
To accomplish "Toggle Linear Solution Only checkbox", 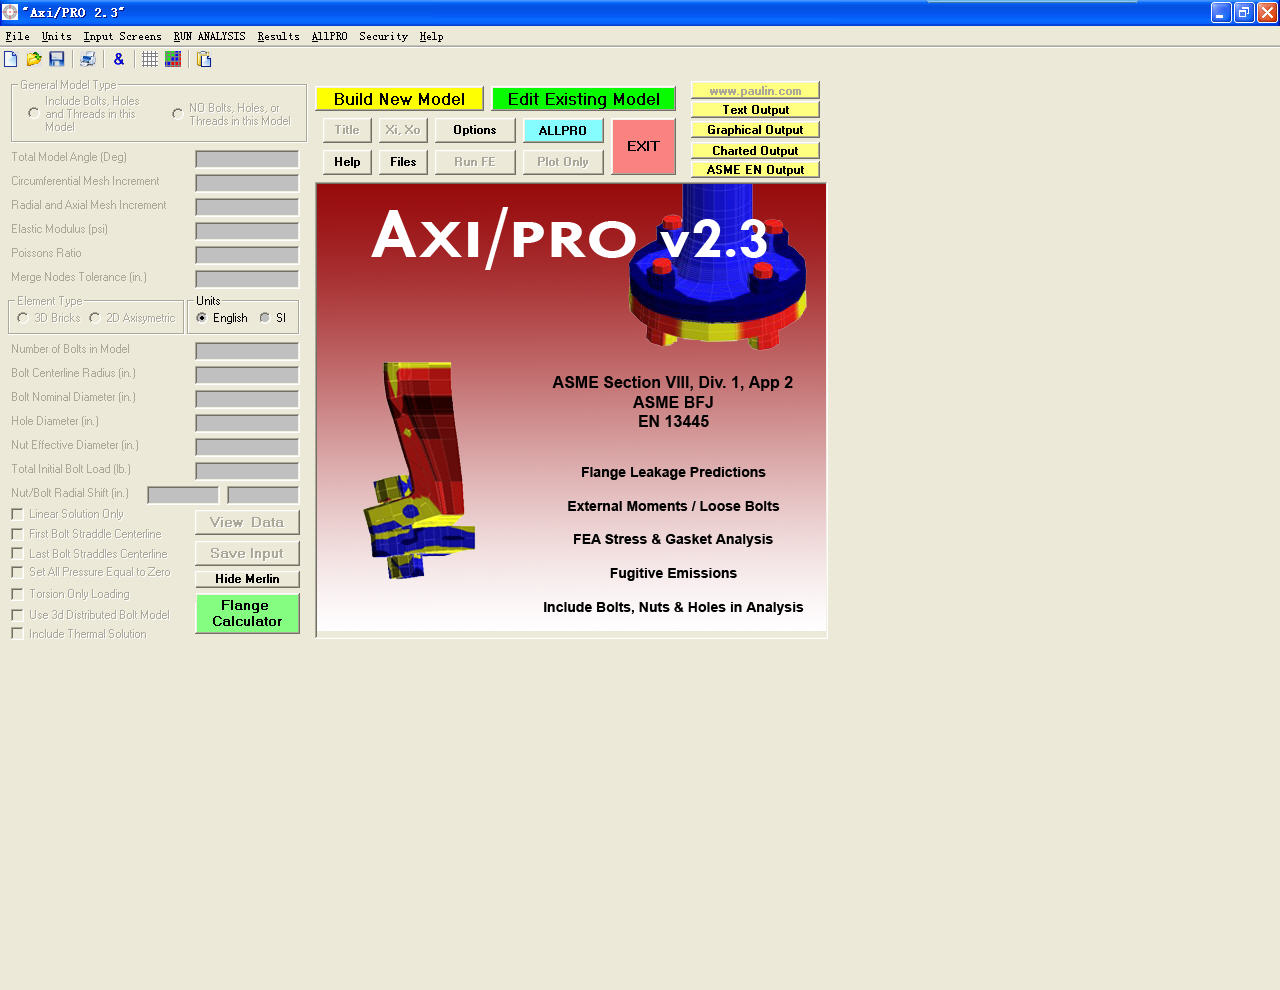I will pos(17,514).
